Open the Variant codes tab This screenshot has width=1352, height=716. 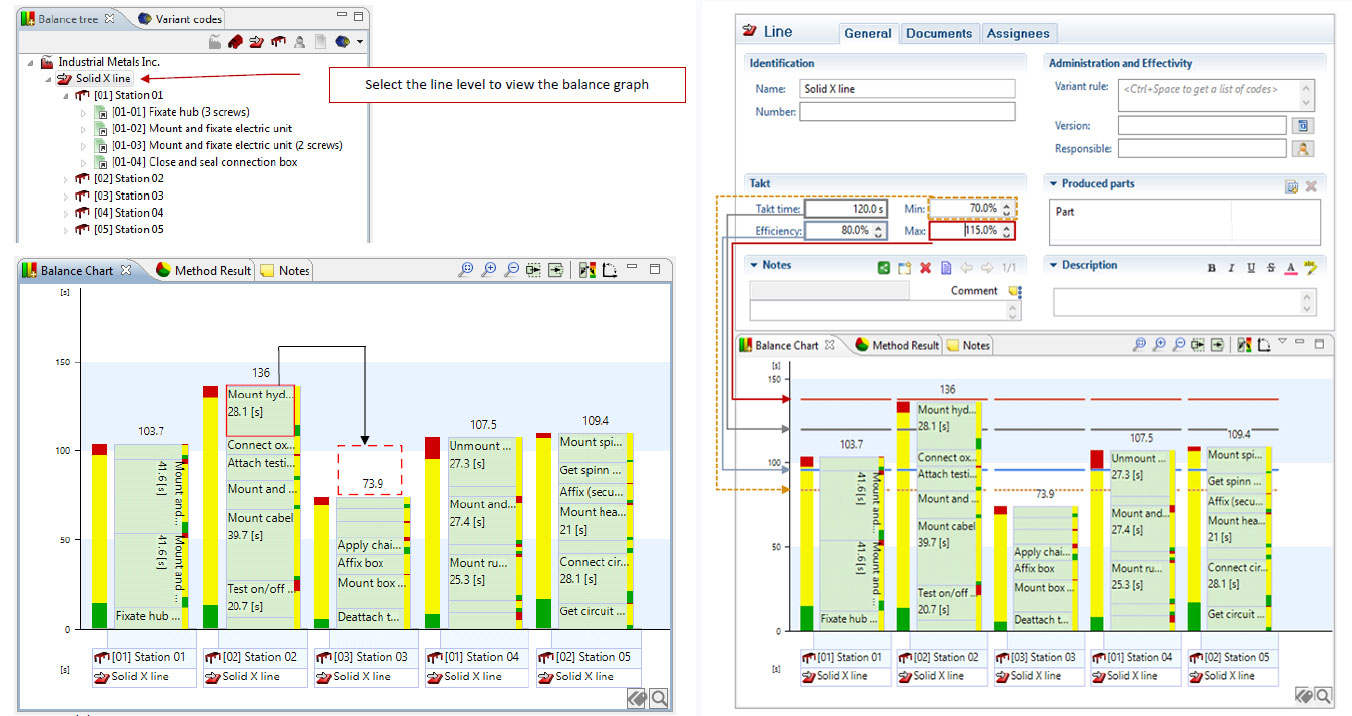187,19
